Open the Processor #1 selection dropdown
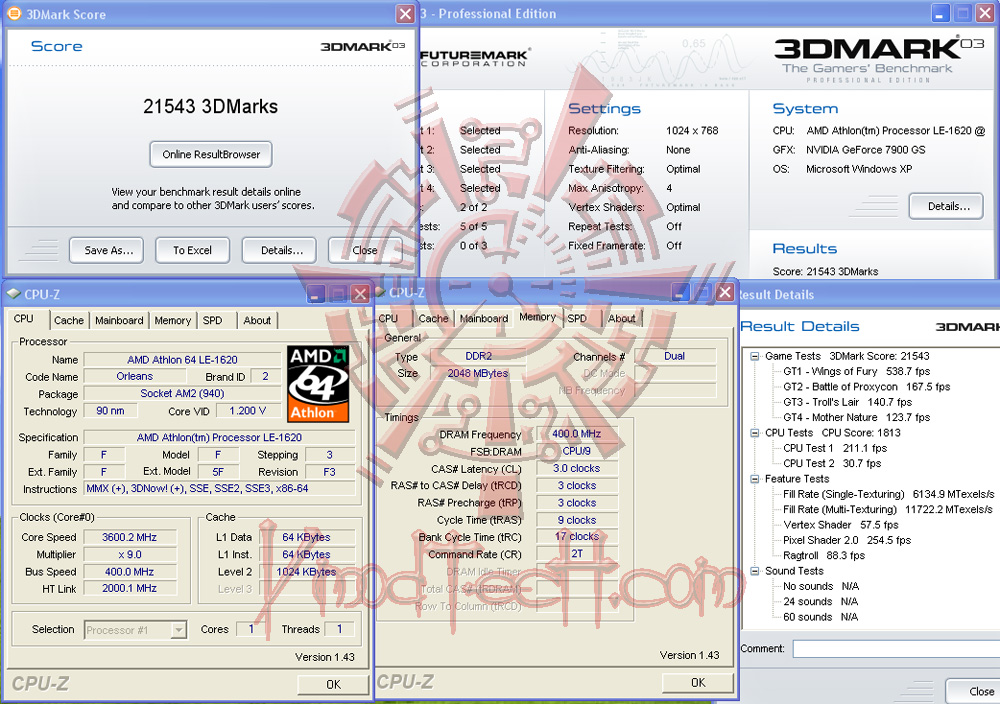Screen dimensions: 1000x704 point(179,630)
